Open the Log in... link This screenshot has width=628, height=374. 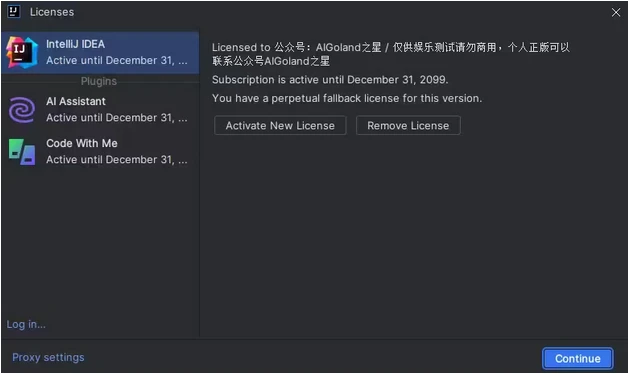pos(26,324)
